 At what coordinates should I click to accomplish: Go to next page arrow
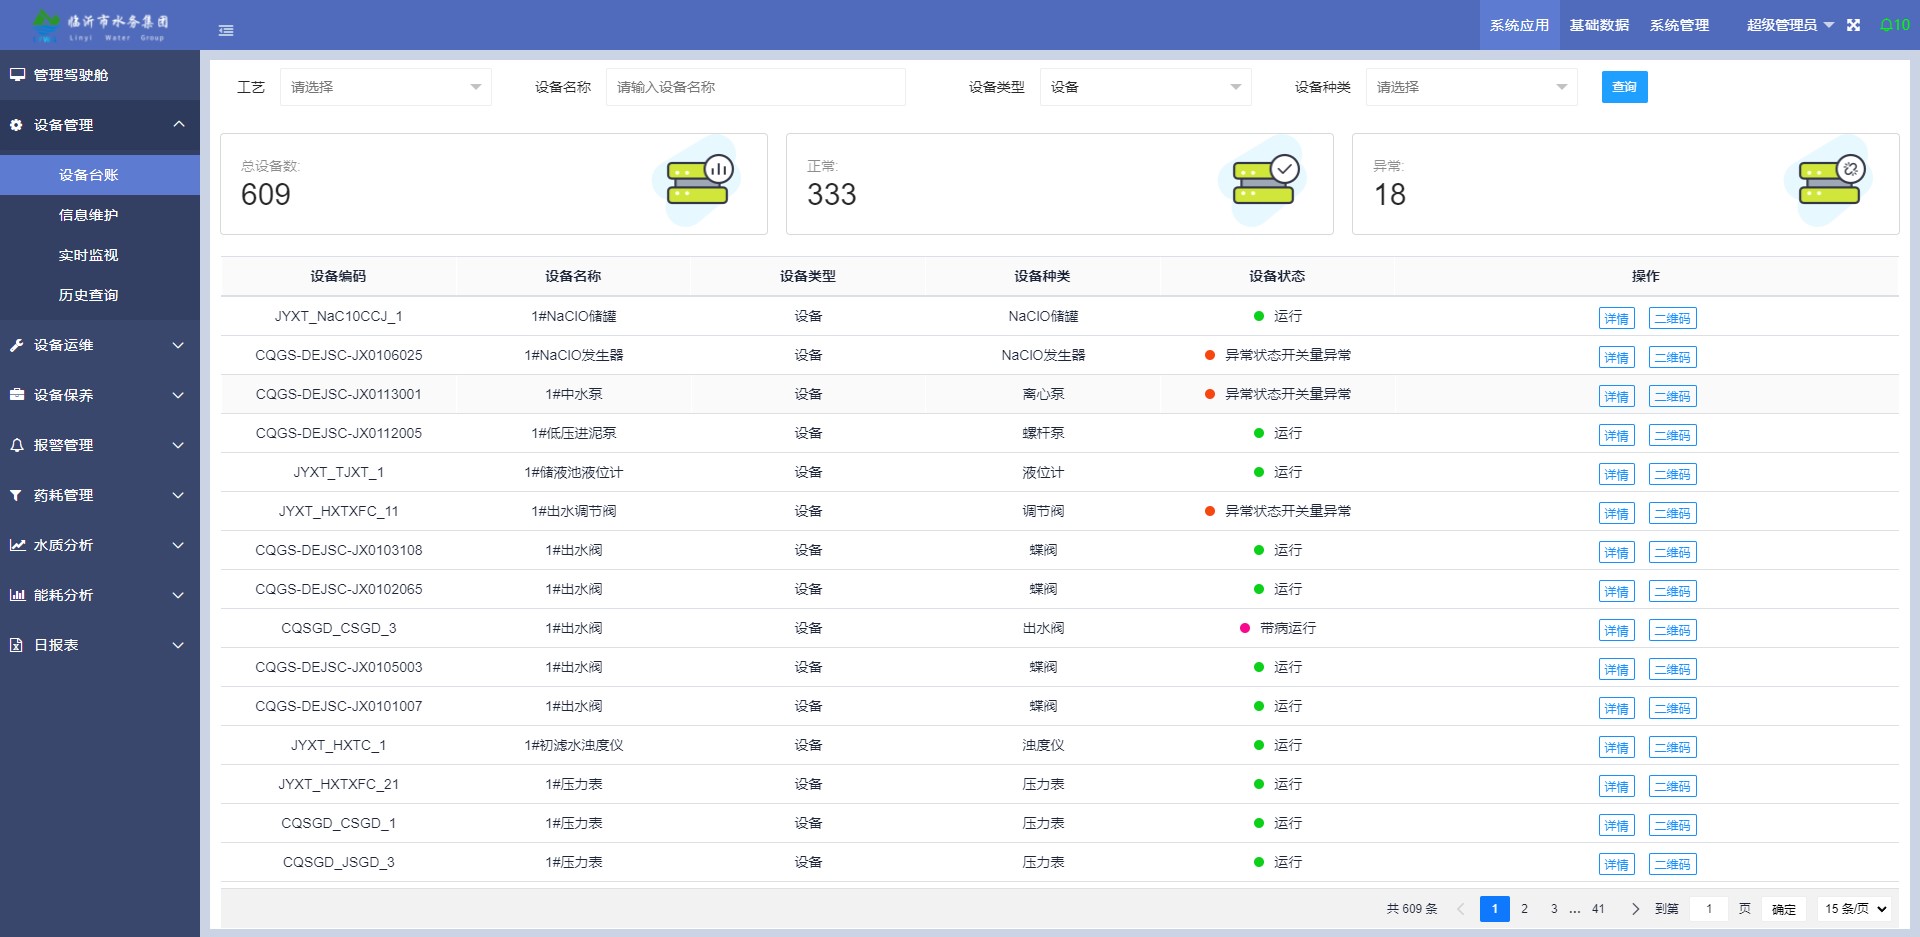(x=1635, y=909)
